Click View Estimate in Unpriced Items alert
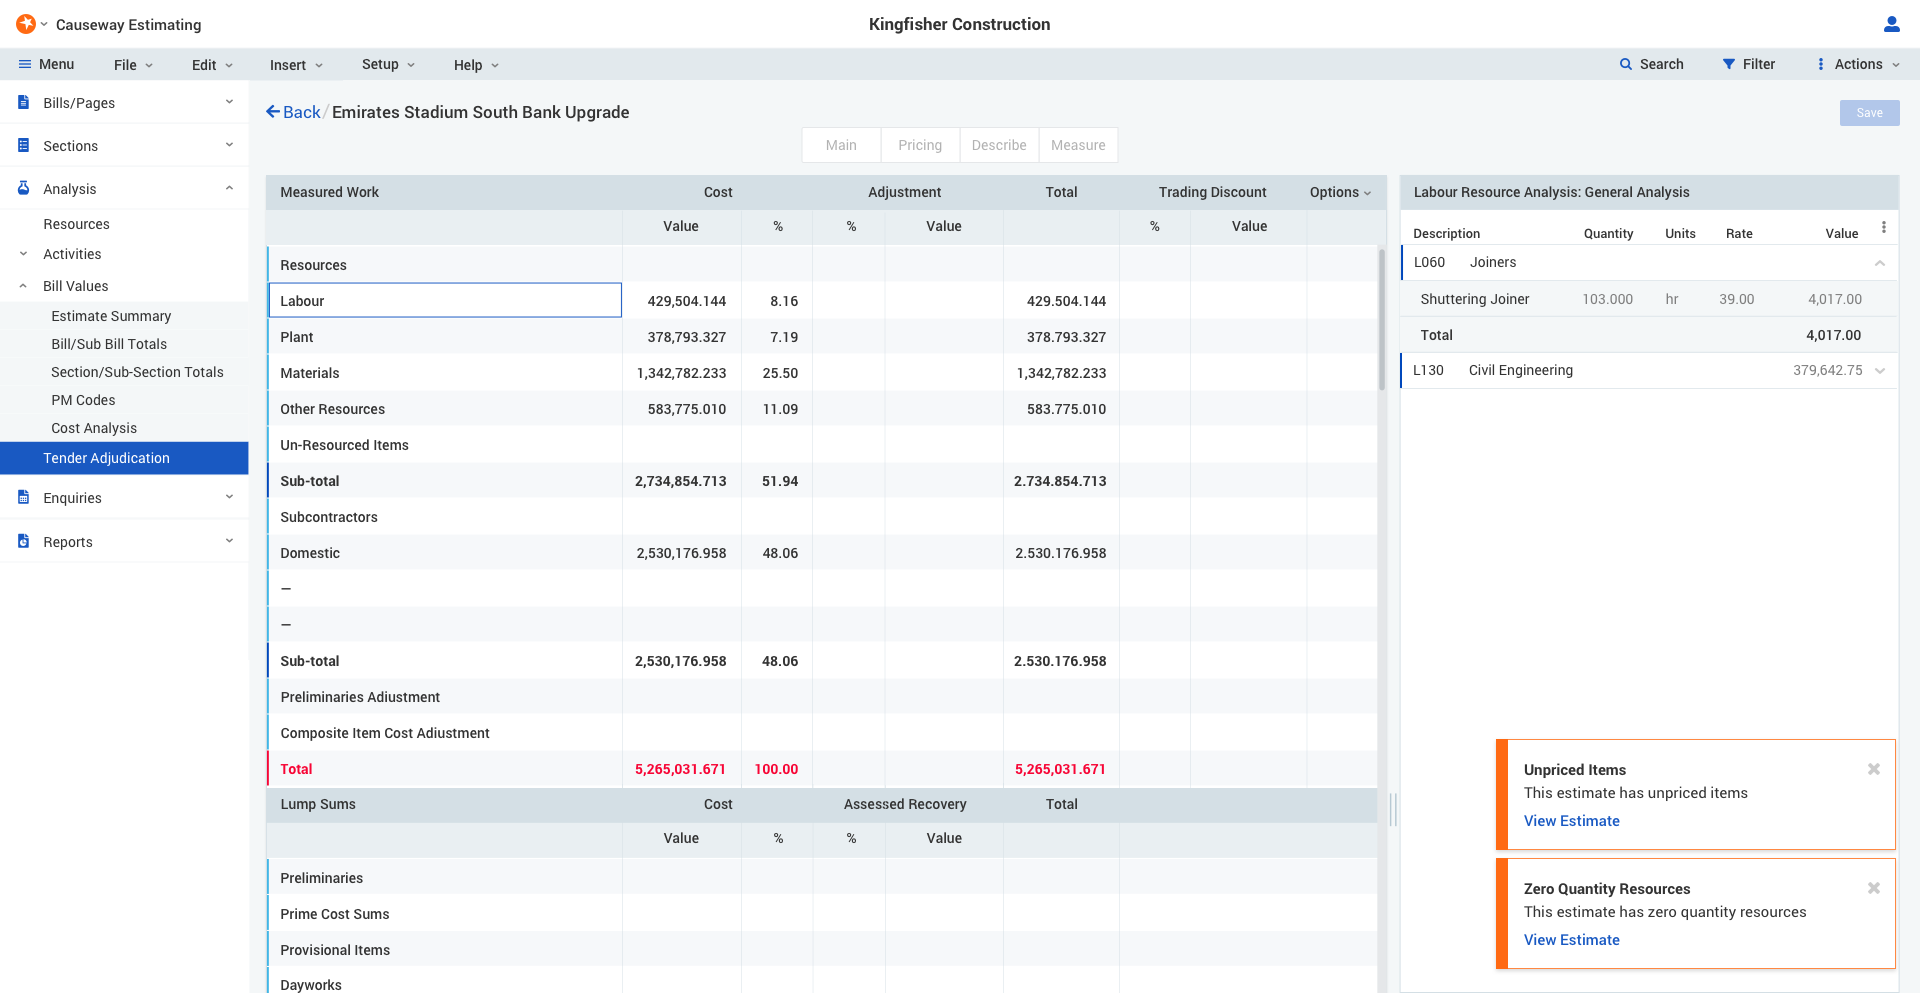Viewport: 1920px width, 993px height. pyautogui.click(x=1571, y=821)
